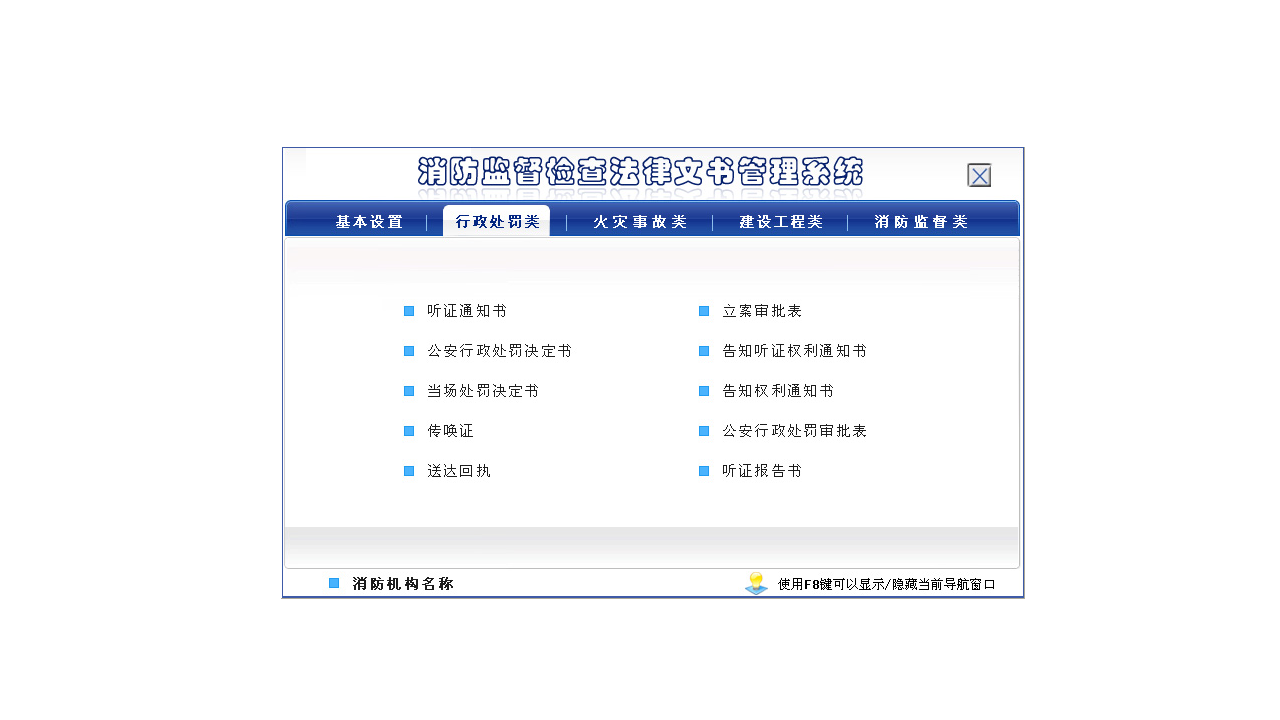Open the 公安行政处罚决定书 document
The width and height of the screenshot is (1280, 720).
click(500, 351)
